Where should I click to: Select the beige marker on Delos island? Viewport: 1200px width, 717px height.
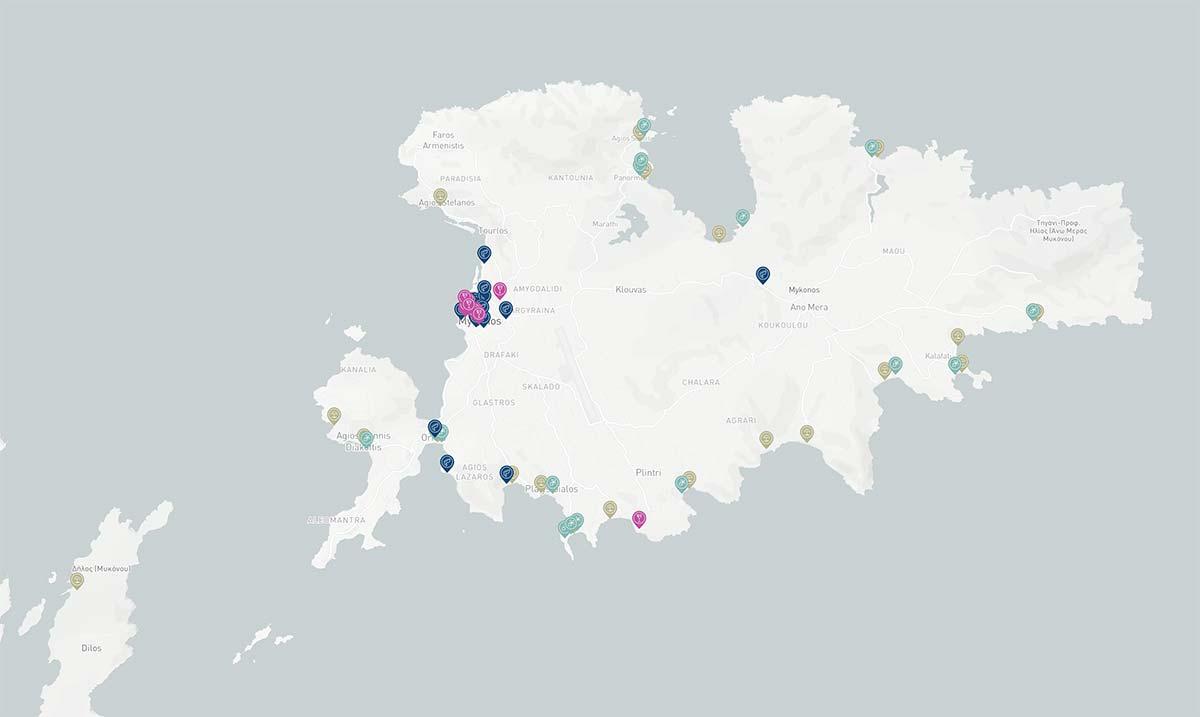(77, 580)
